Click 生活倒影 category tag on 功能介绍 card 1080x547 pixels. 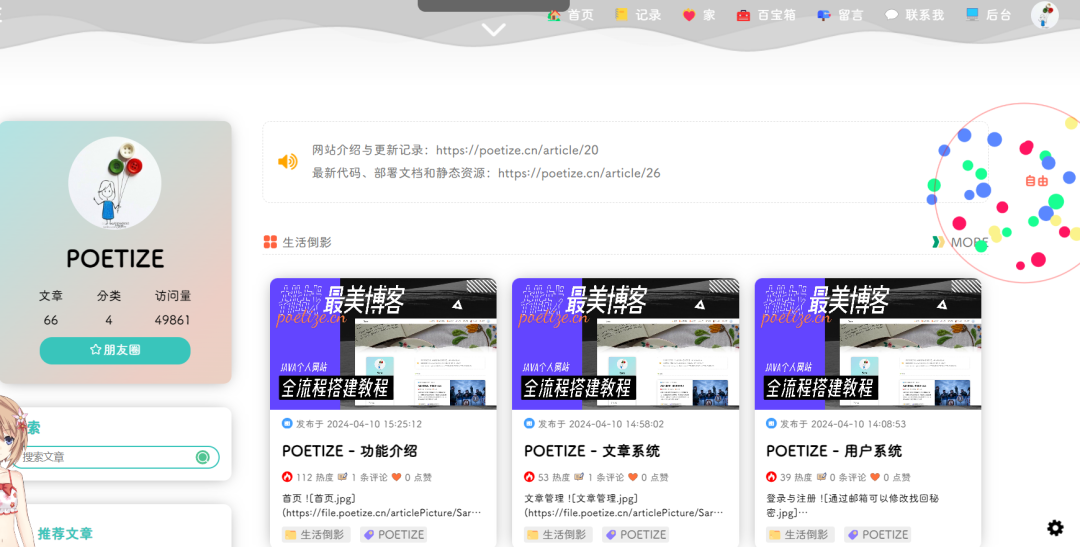pyautogui.click(x=316, y=535)
